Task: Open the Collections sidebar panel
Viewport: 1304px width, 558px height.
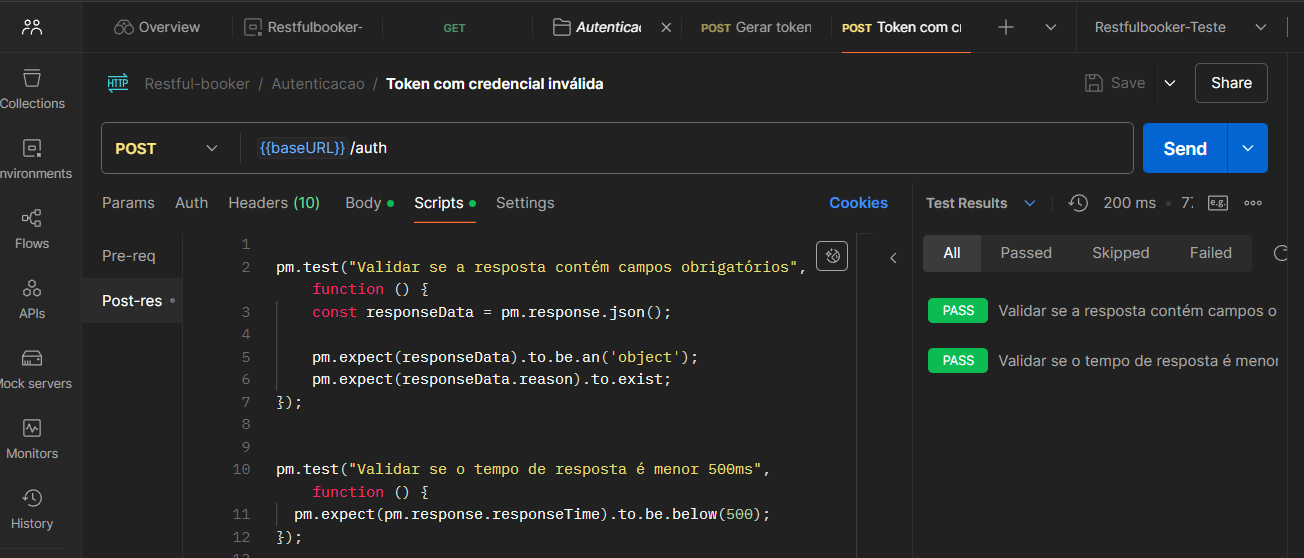Action: (32, 88)
